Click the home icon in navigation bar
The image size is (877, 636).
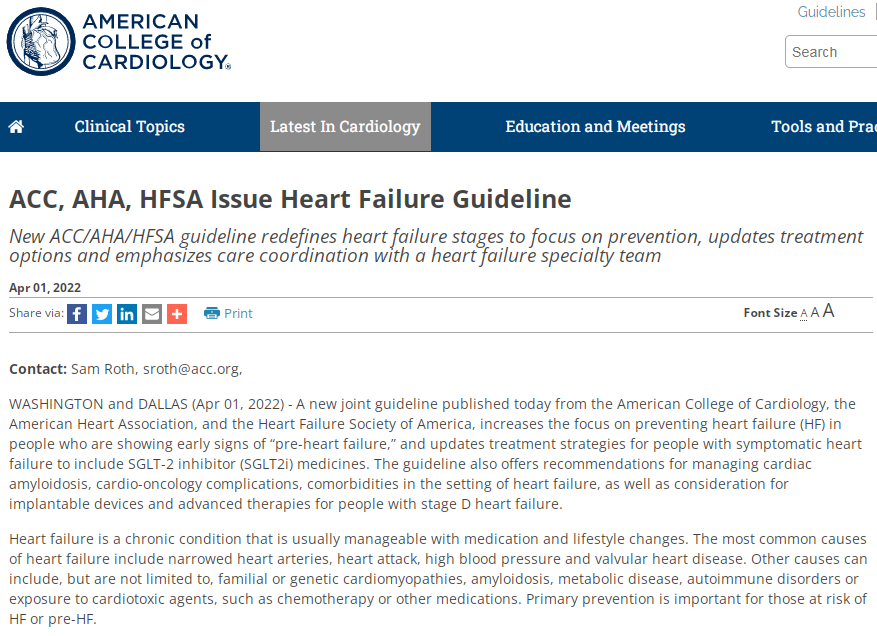pos(16,127)
